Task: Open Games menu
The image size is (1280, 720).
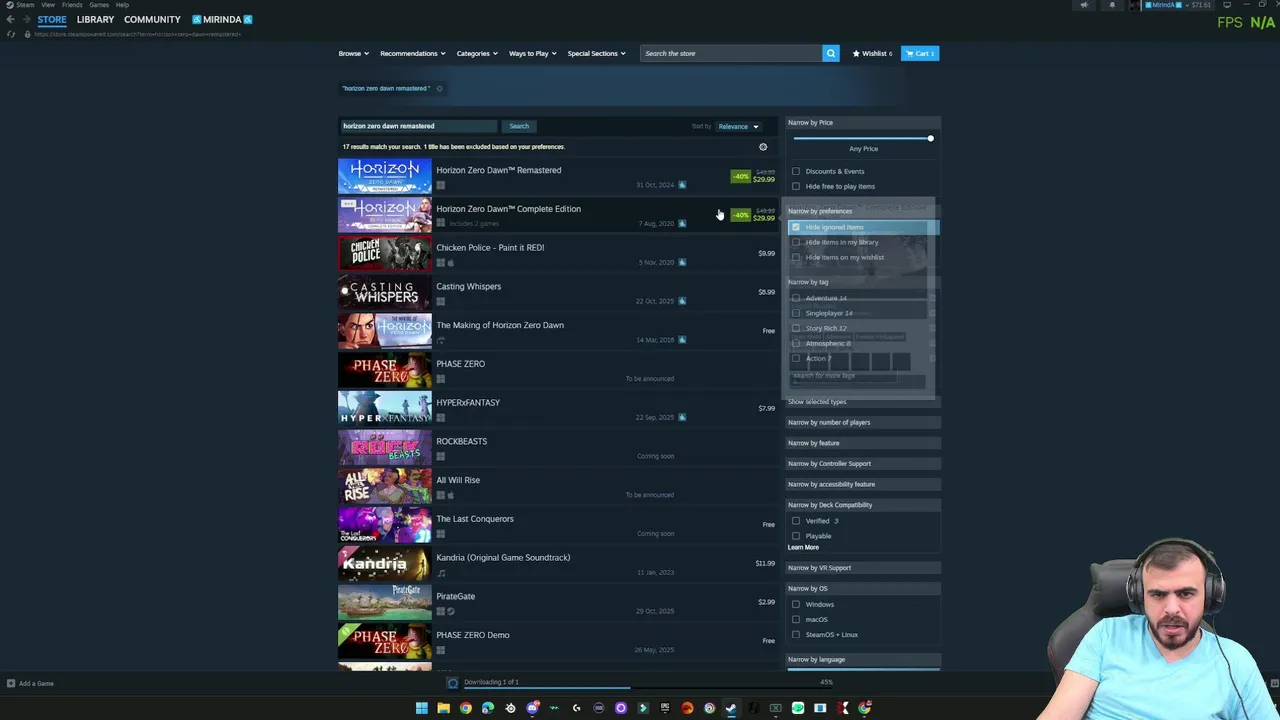Action: point(99,5)
